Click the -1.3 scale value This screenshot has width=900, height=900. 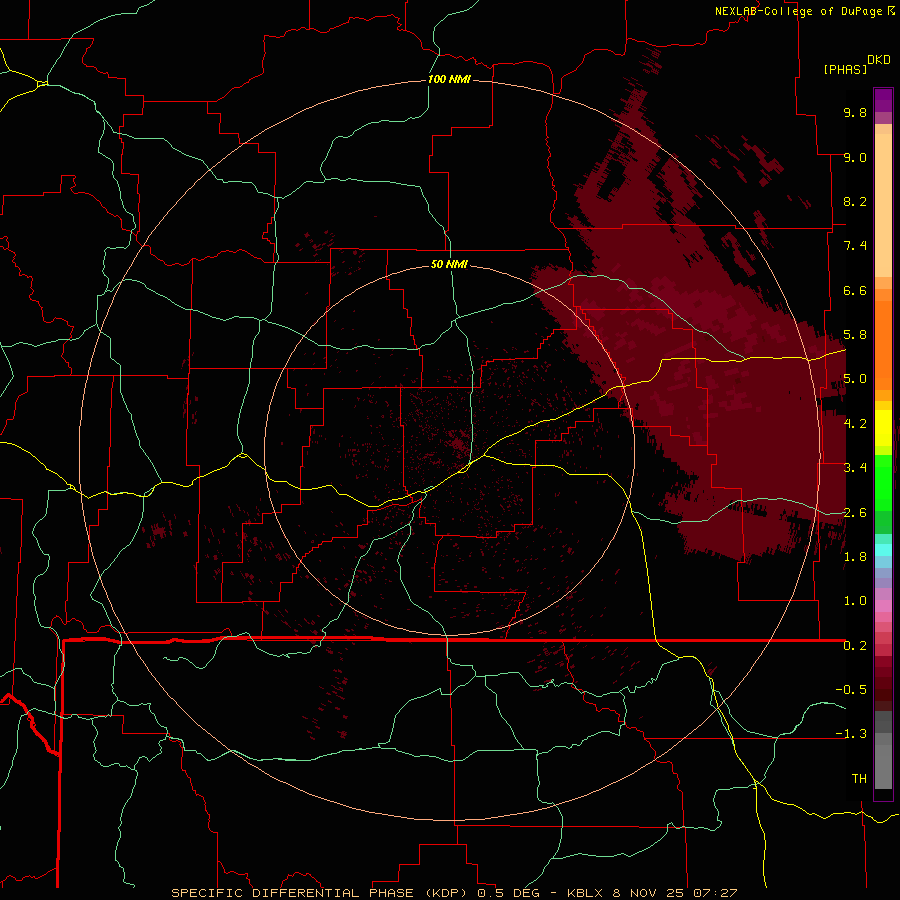pos(851,734)
